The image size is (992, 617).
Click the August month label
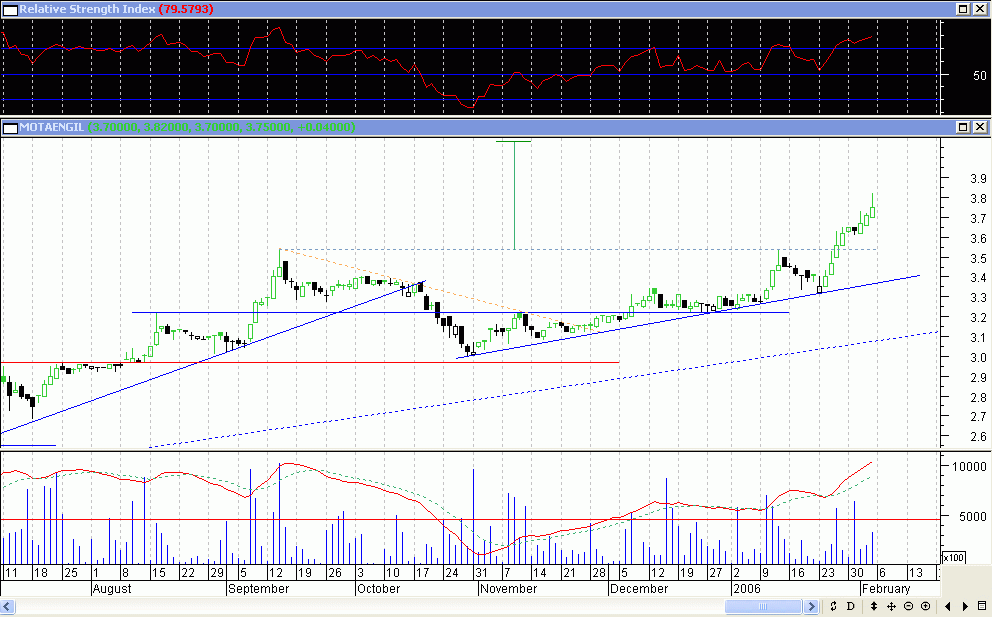(112, 589)
